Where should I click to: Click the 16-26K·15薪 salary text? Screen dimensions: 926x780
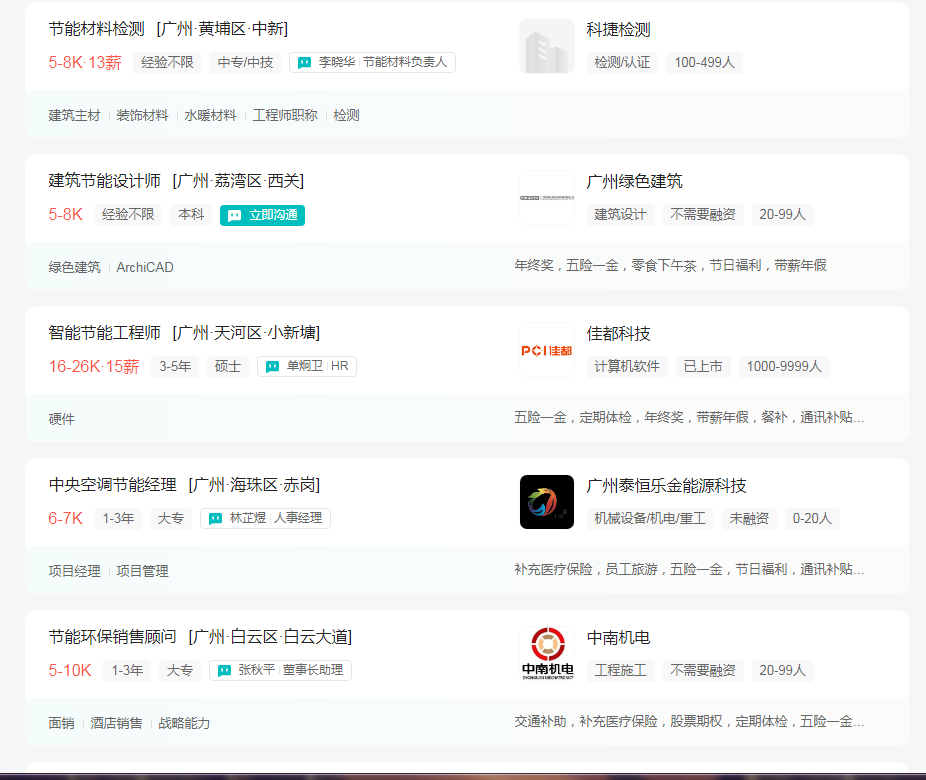(x=94, y=367)
